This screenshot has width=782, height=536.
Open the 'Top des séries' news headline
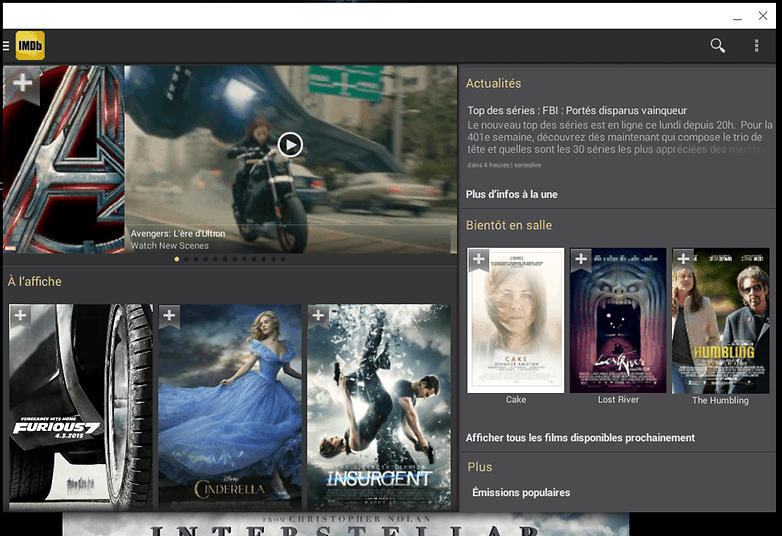577,111
